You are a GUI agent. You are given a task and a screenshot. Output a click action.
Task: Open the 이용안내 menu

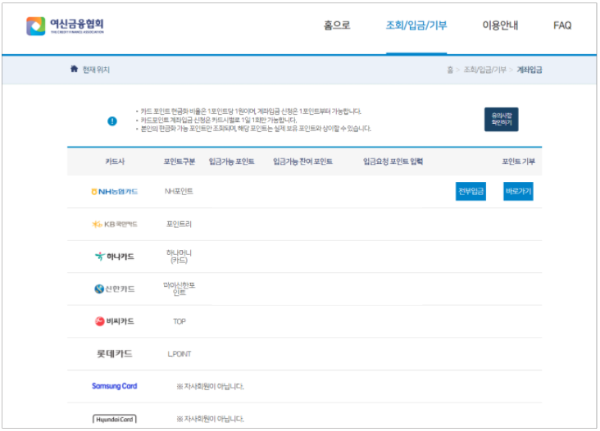[x=500, y=25]
